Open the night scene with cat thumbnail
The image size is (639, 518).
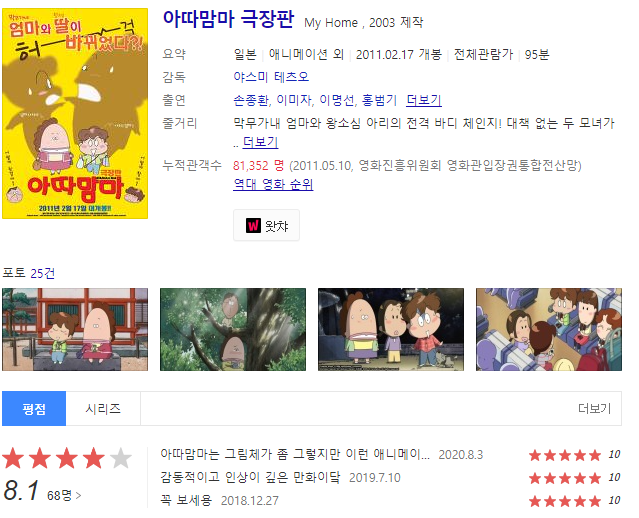pyautogui.click(x=391, y=329)
